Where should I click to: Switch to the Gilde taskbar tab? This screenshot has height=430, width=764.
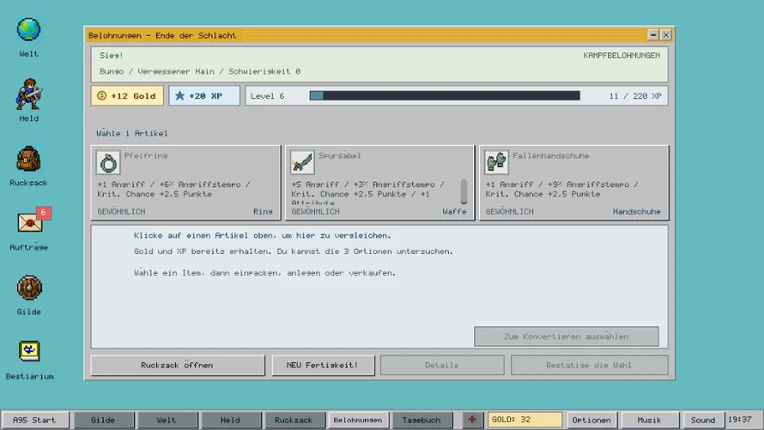103,420
